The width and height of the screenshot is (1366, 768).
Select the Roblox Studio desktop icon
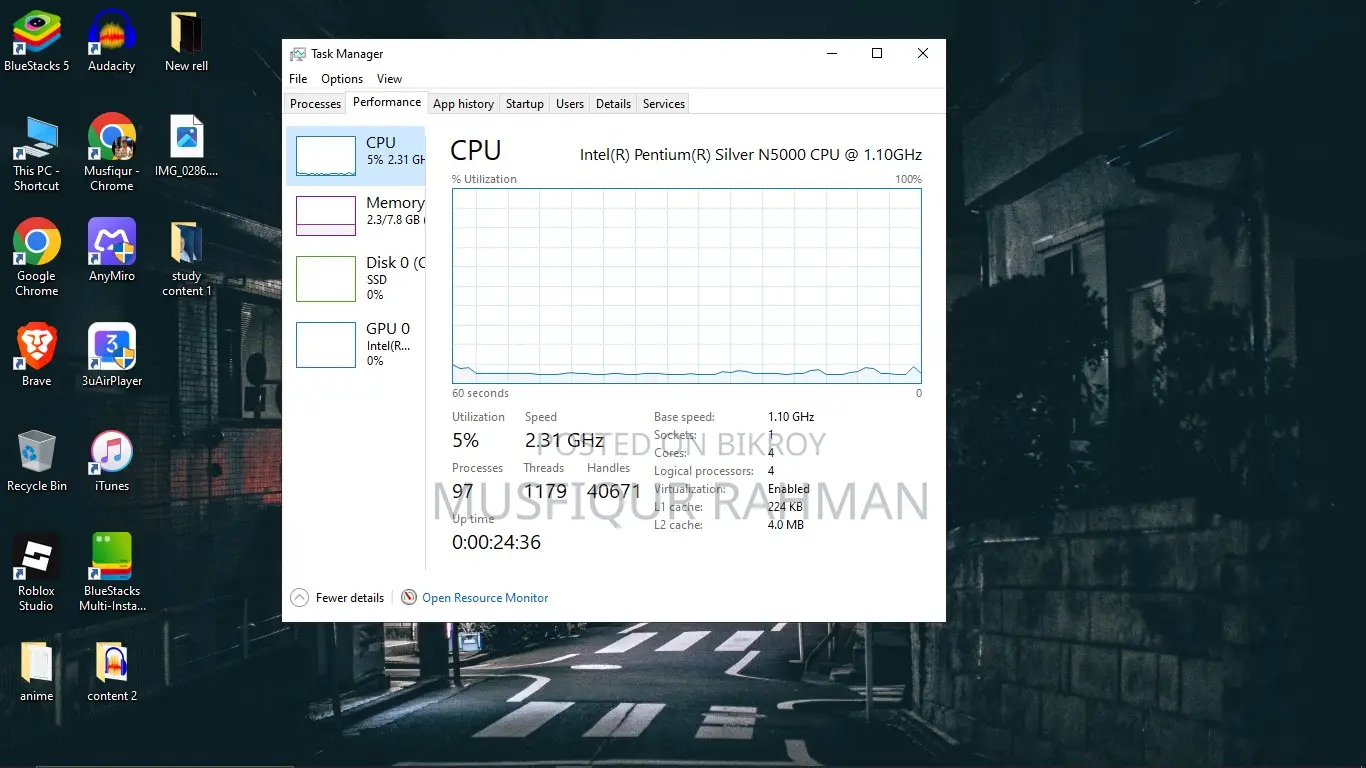(37, 573)
